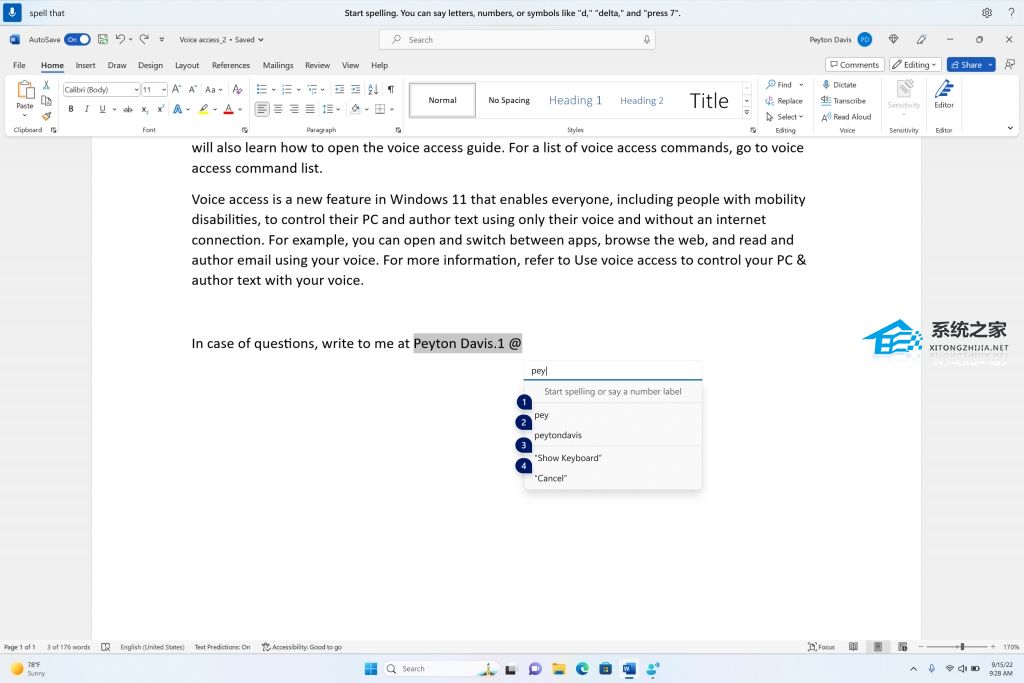Select the Dictate icon in the Voice group

point(825,84)
